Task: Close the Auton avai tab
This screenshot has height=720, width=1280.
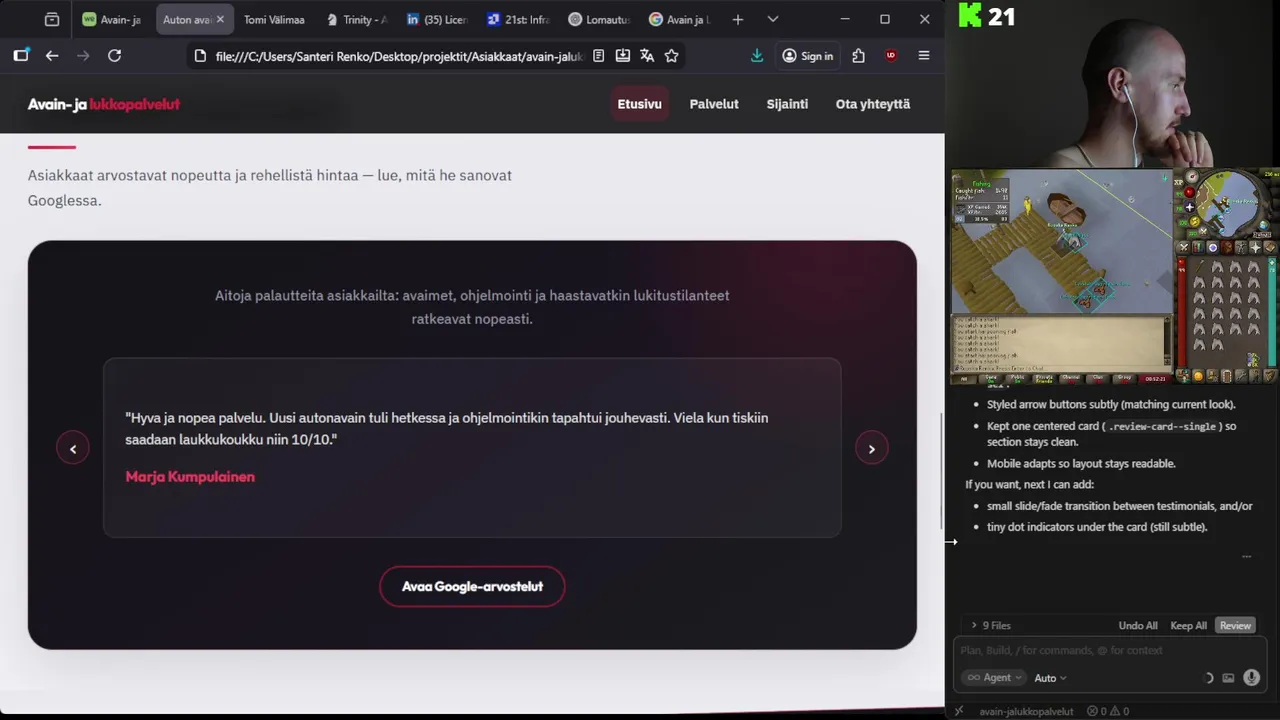Action: pos(220,19)
